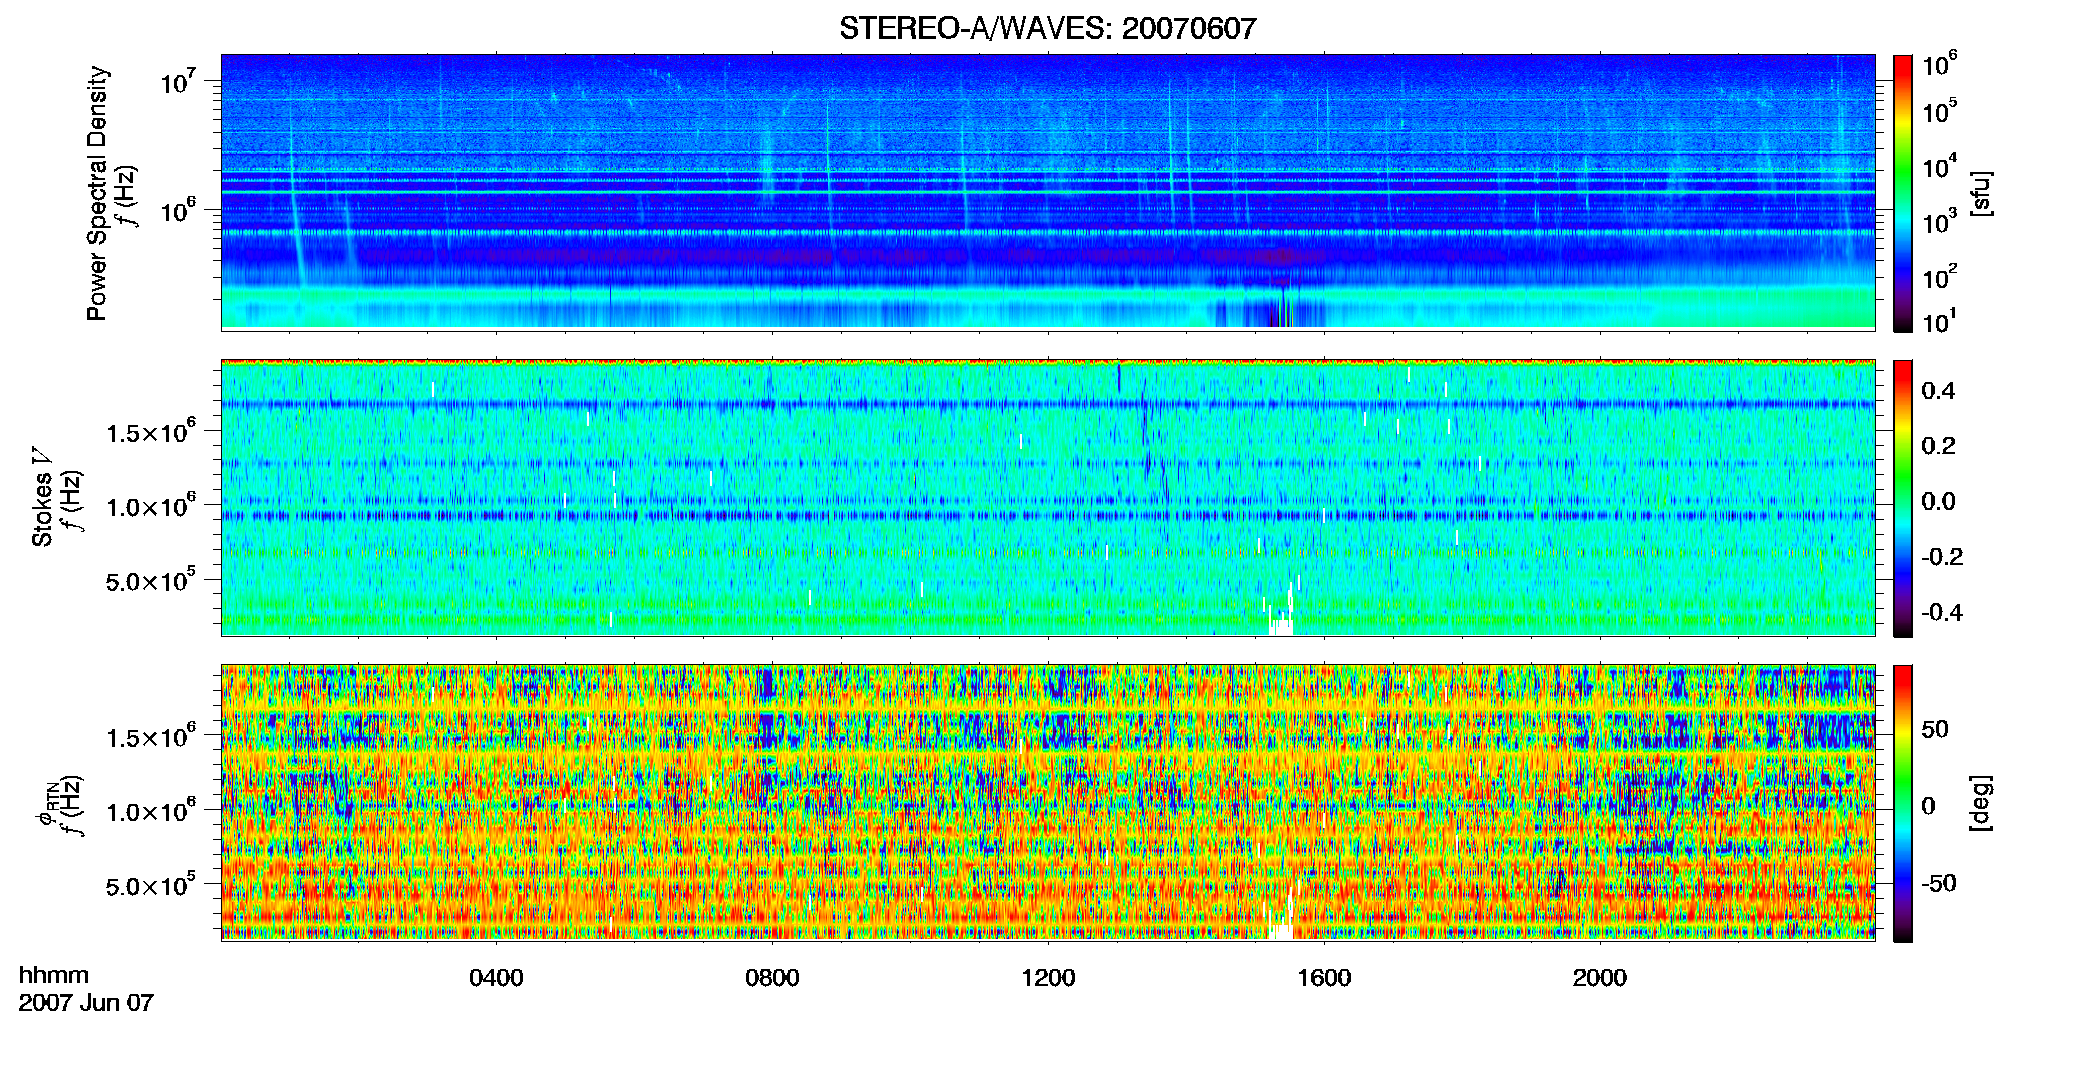Click the "[deg]" color bar unit label

[x=1981, y=803]
